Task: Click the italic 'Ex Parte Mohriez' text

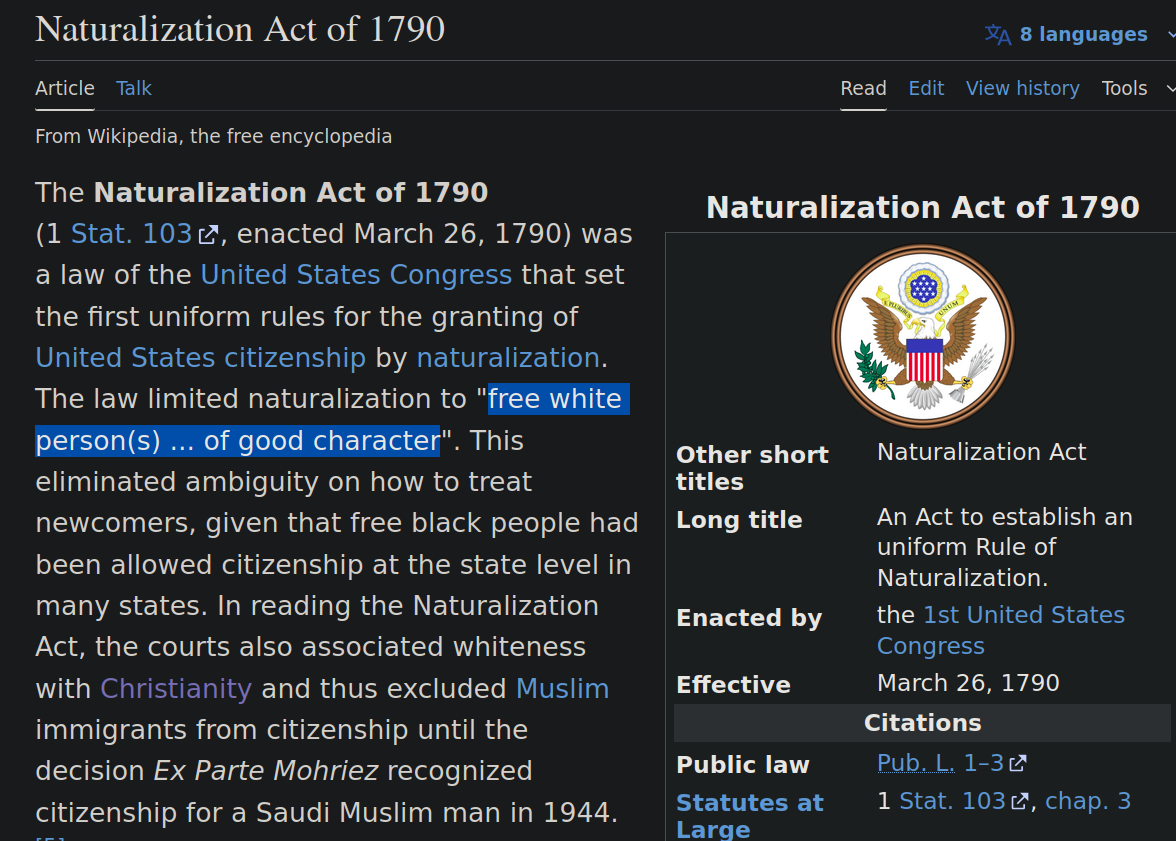Action: point(266,771)
